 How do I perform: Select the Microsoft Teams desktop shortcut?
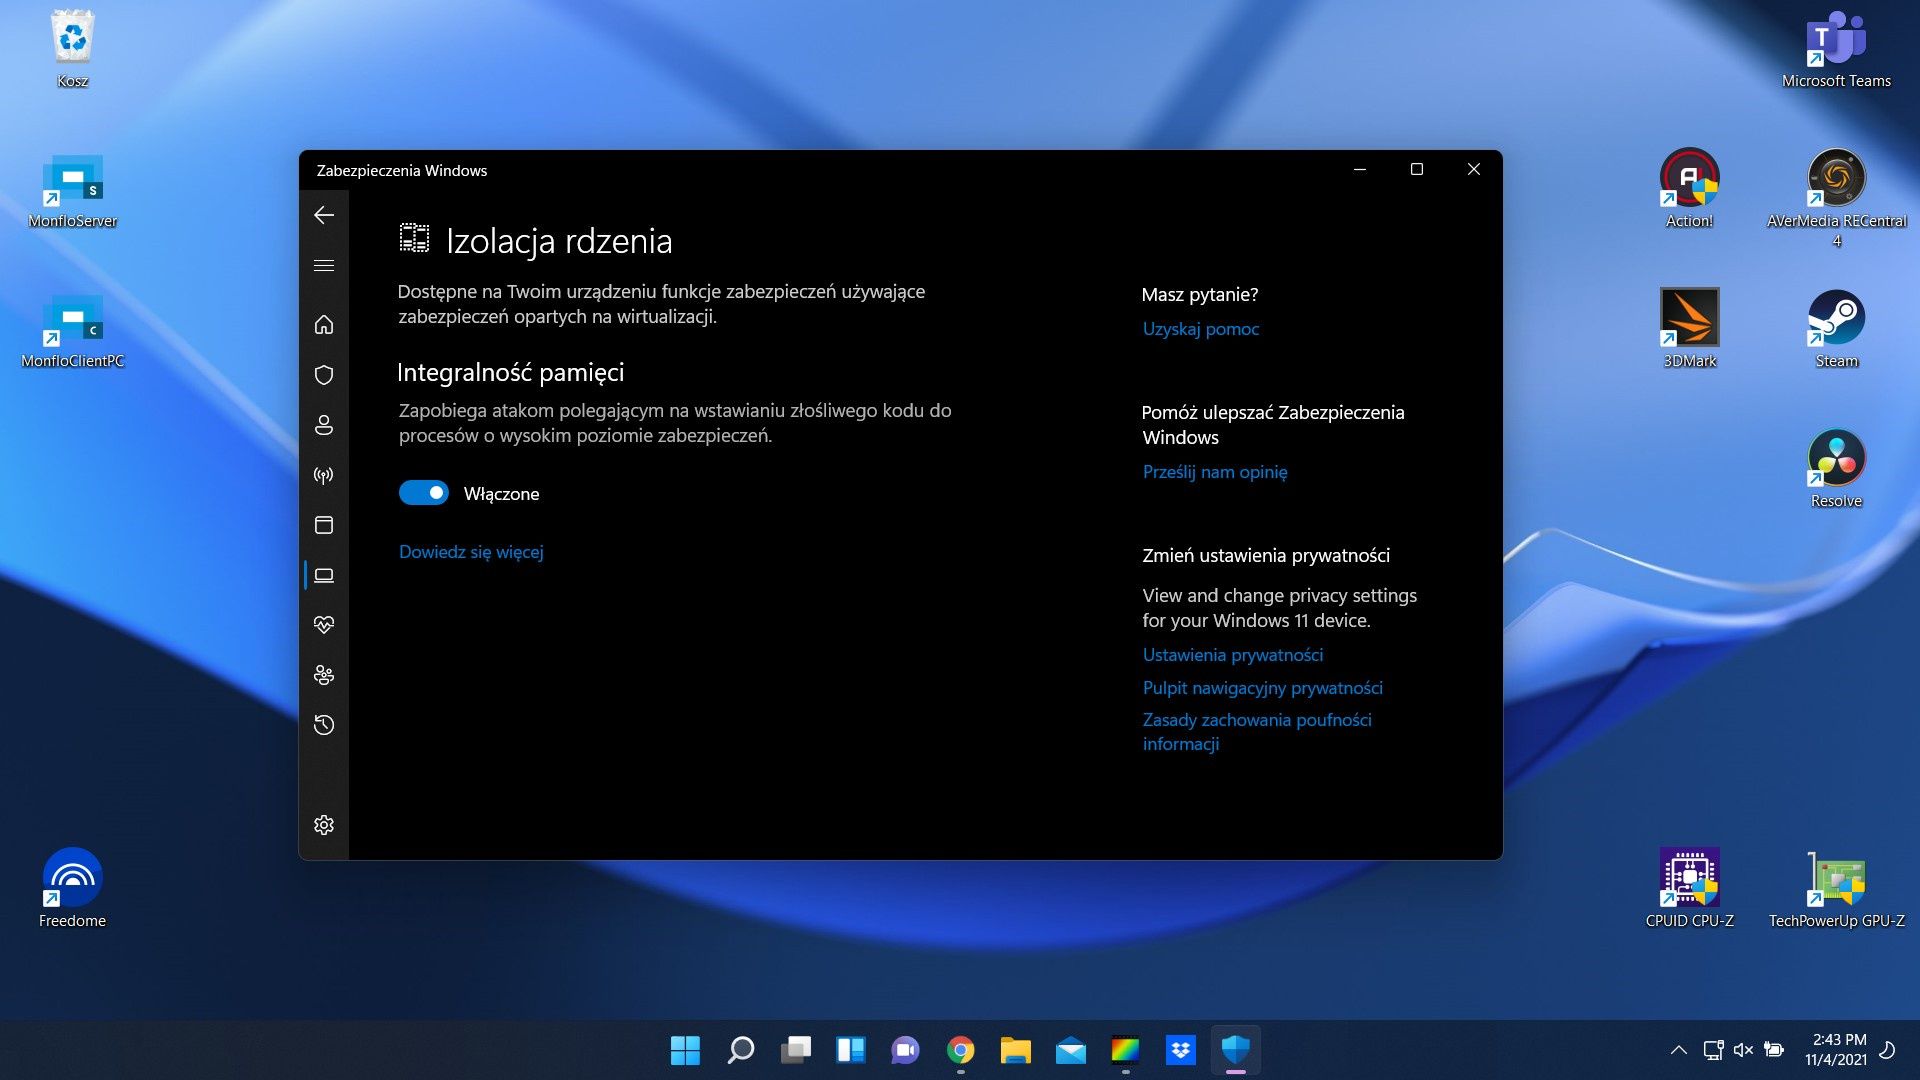pyautogui.click(x=1836, y=48)
